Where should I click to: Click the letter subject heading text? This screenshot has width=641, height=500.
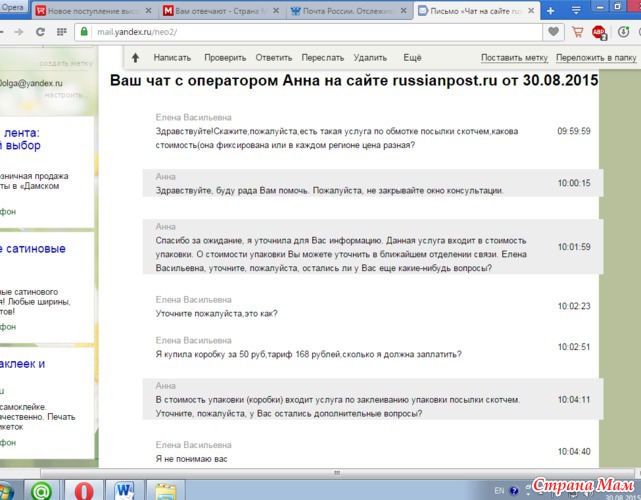[x=354, y=80]
